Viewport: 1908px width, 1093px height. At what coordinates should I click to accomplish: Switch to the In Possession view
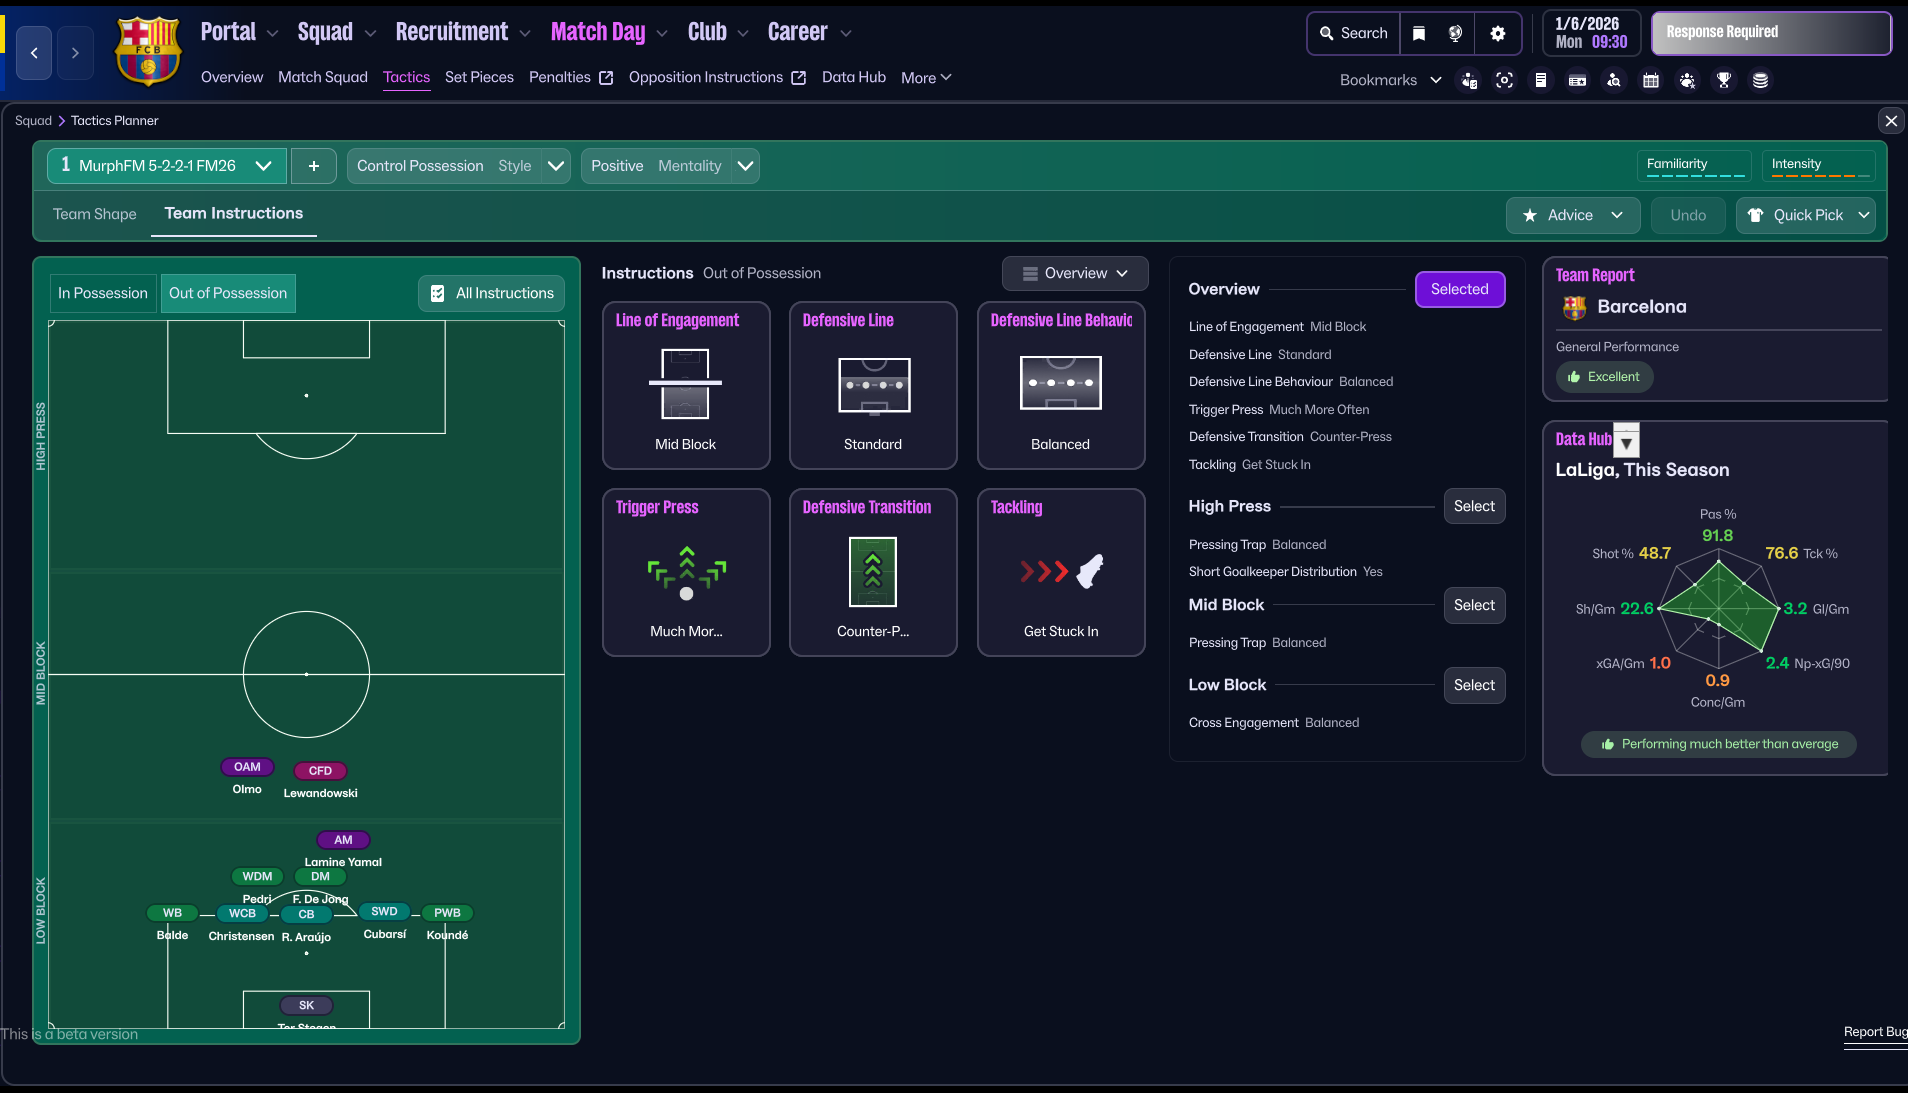[103, 293]
